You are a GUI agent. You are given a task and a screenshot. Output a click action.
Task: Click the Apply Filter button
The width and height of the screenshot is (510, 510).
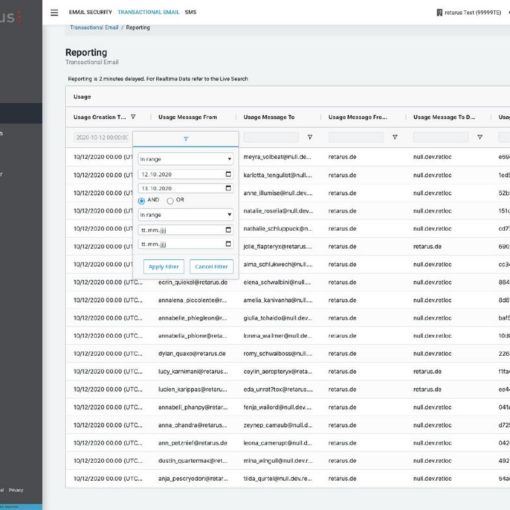(163, 267)
